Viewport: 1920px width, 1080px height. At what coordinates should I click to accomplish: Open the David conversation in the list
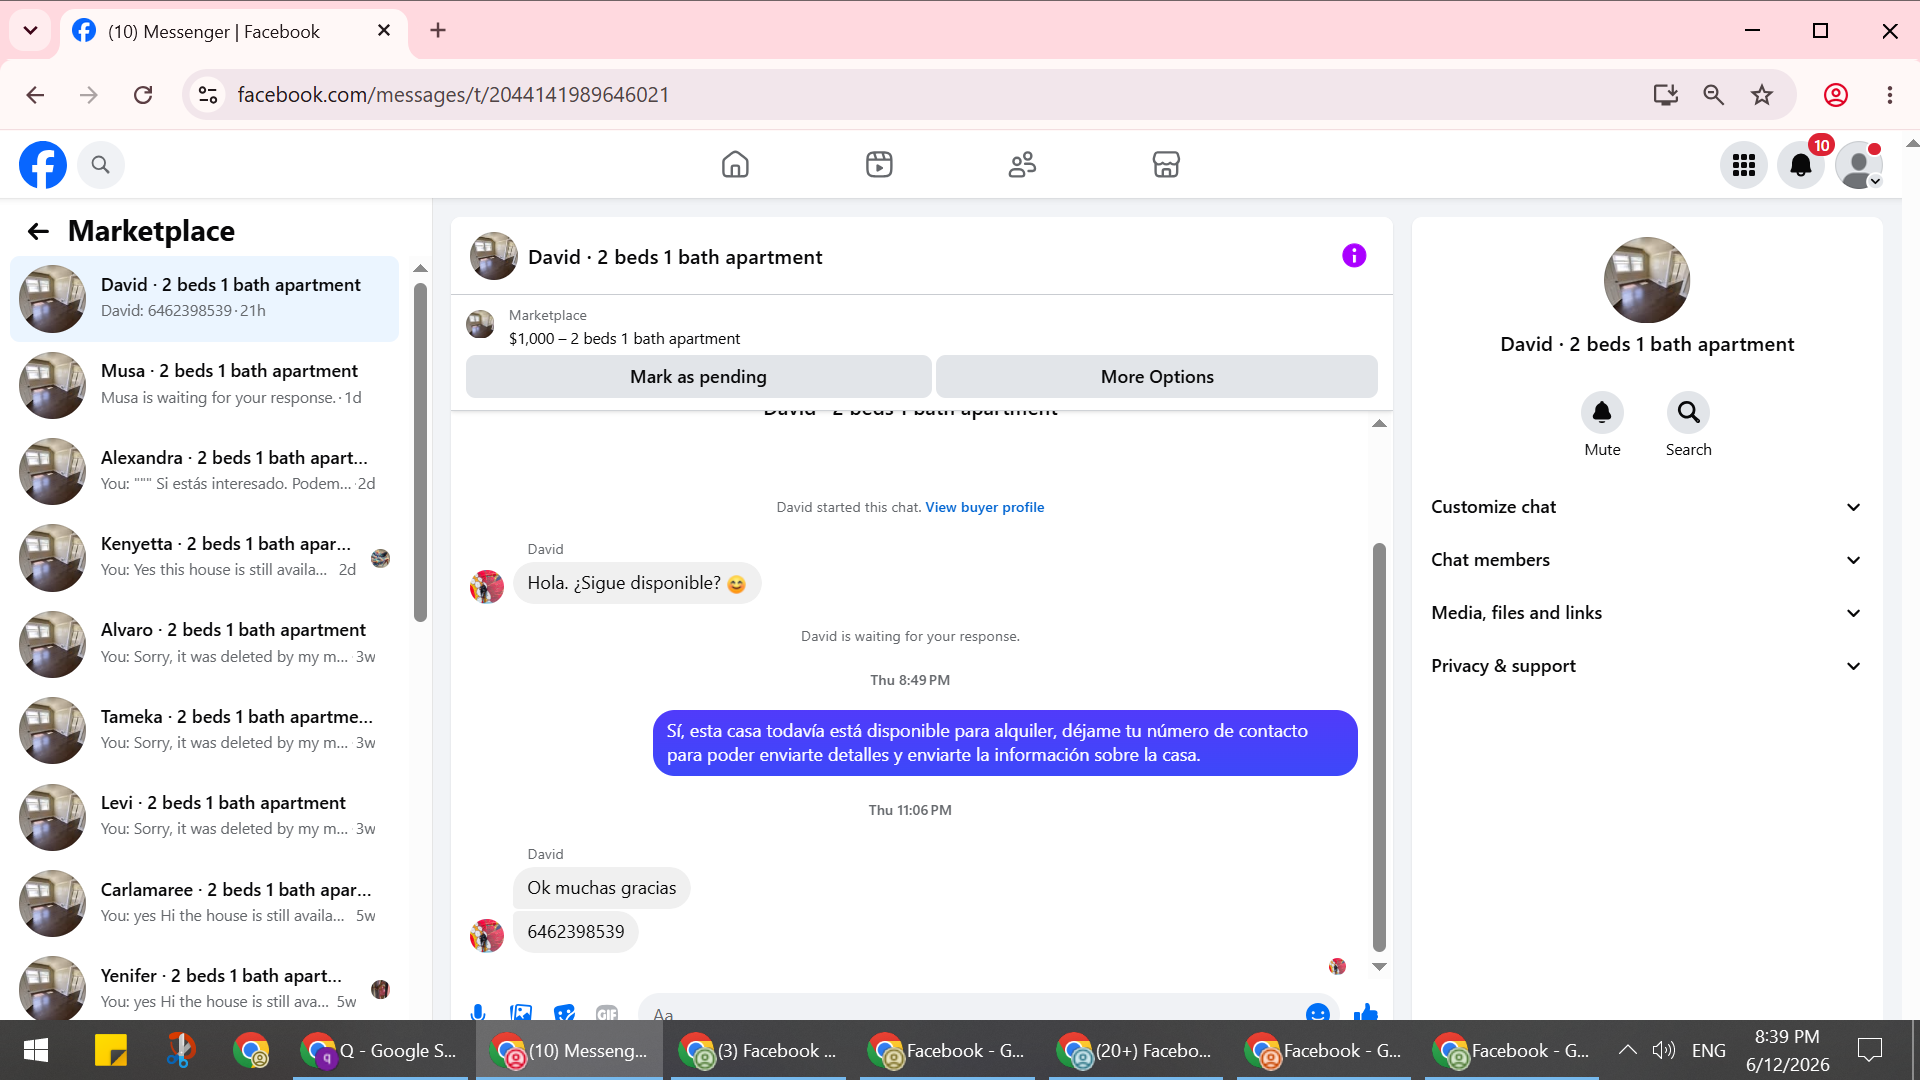[x=204, y=298]
